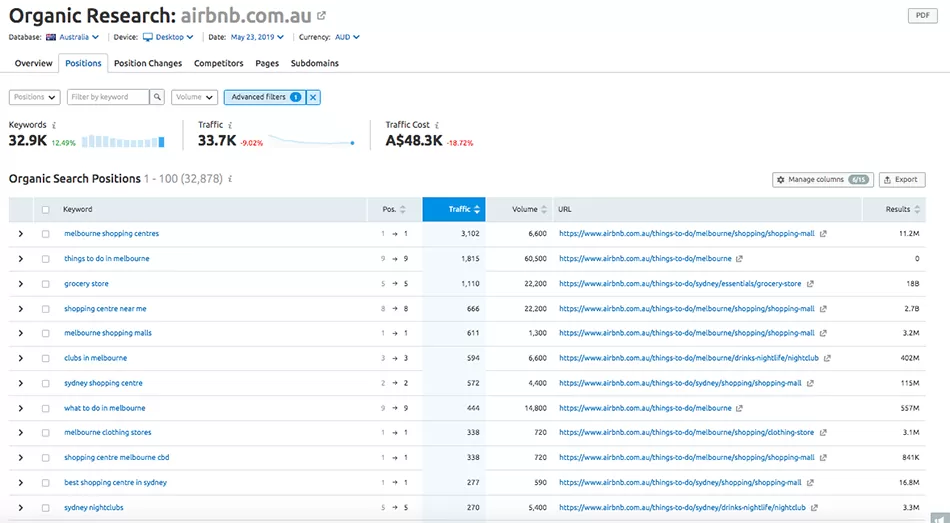The image size is (950, 523).
Task: Open external link icon for shopping centre melbourne cbd URL
Action: (x=823, y=458)
